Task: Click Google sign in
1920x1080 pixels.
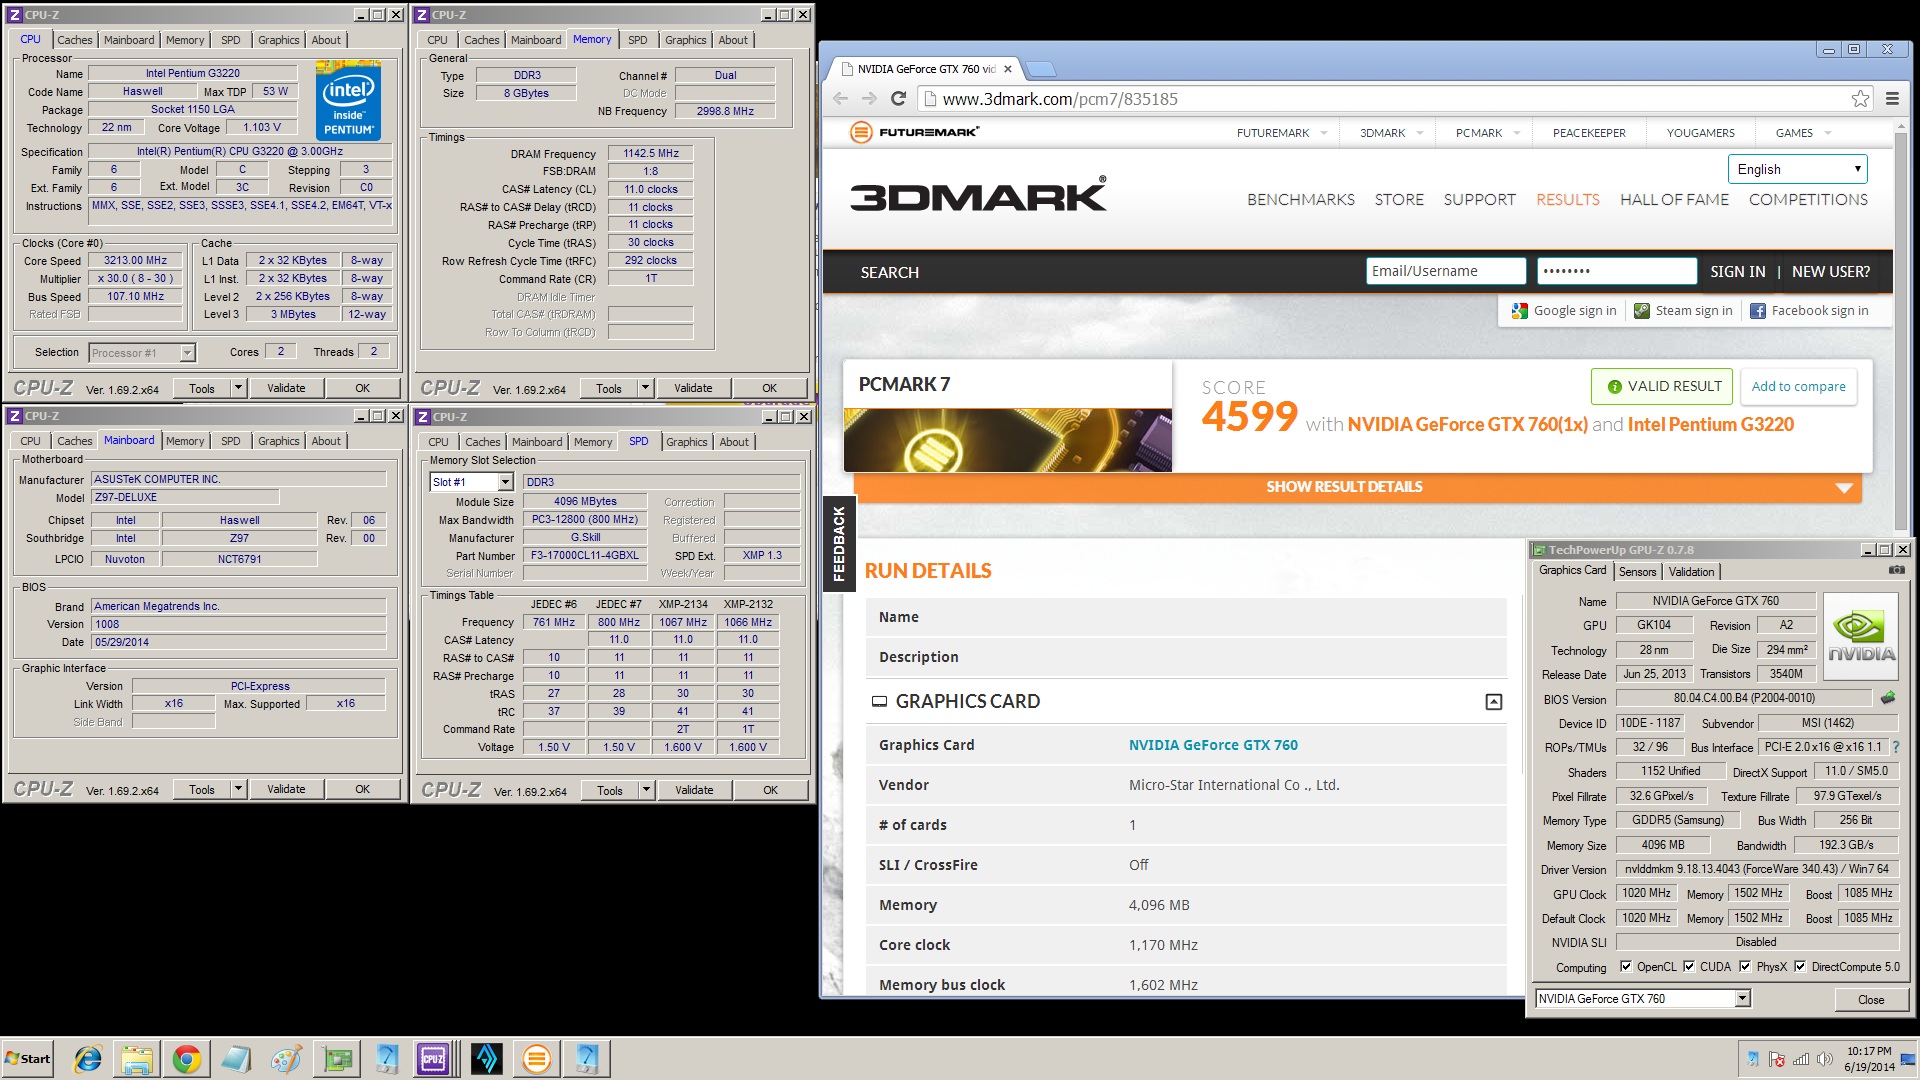Action: coord(1564,311)
